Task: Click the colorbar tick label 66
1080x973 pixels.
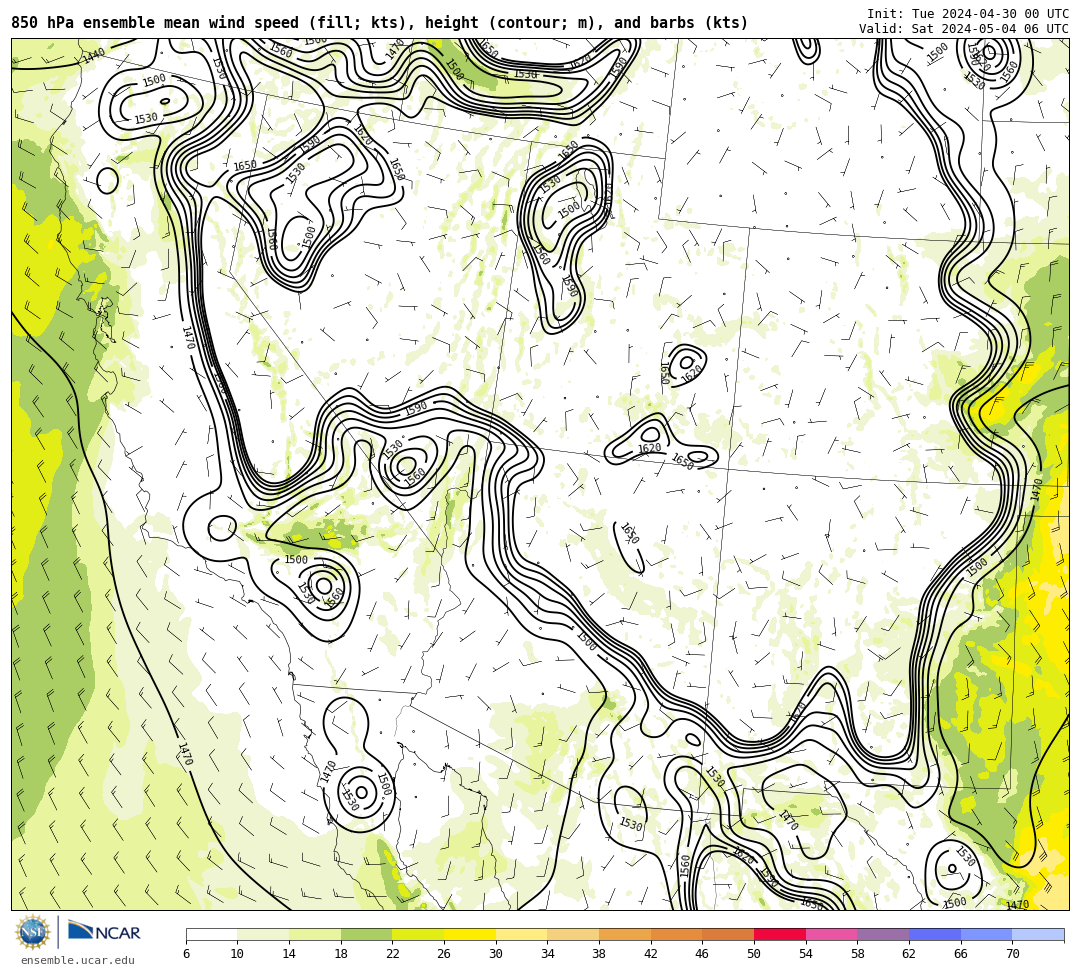Action: click(x=961, y=954)
